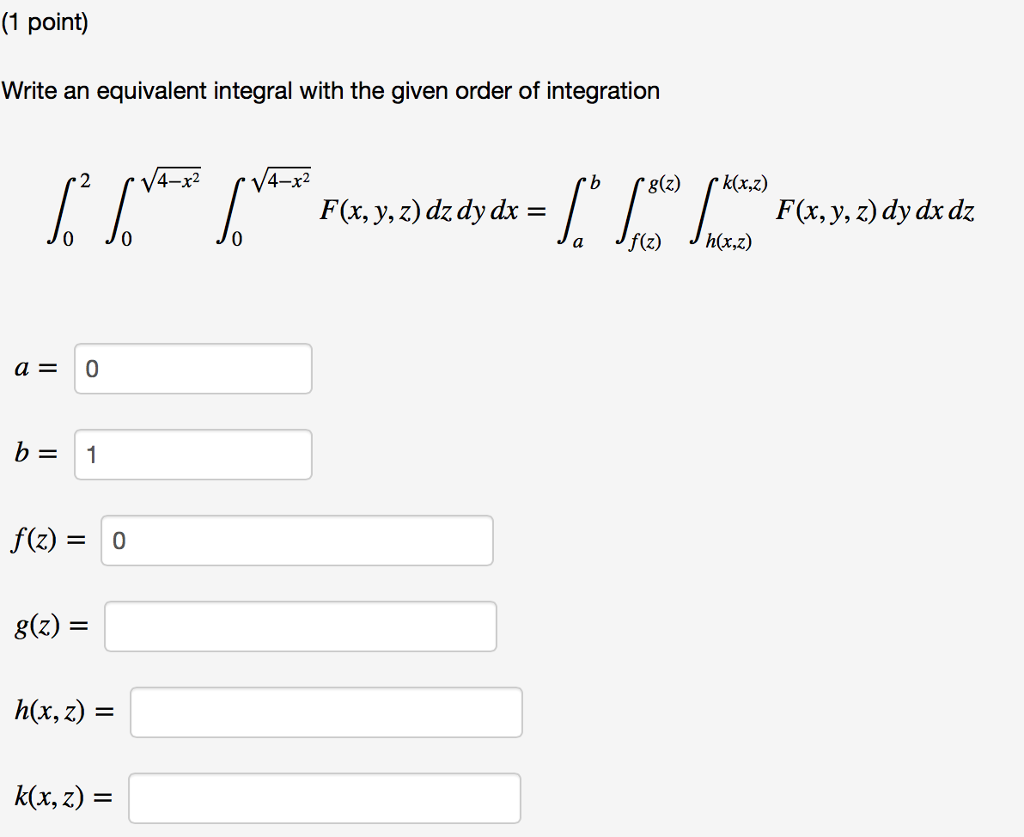Click the order of integration instruction text

331,91
